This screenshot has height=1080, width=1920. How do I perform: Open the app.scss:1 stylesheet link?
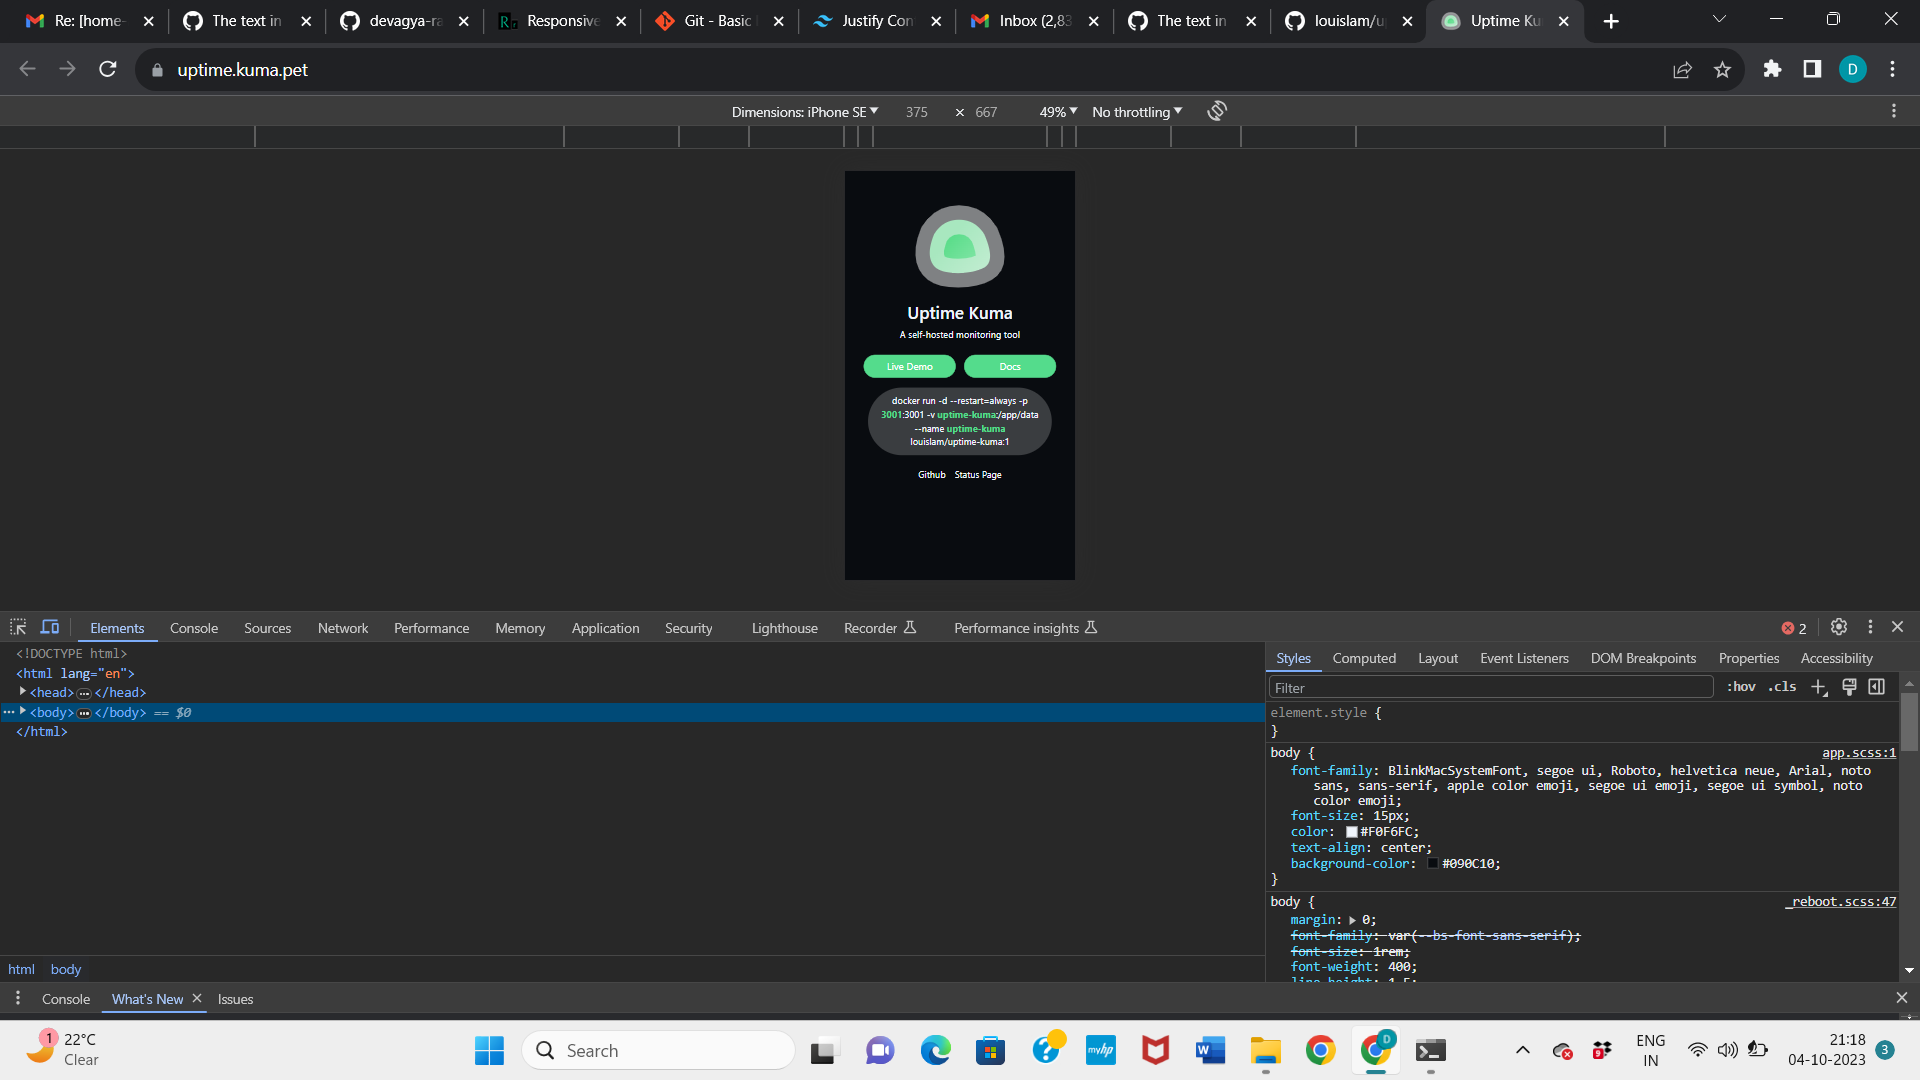[x=1858, y=753]
